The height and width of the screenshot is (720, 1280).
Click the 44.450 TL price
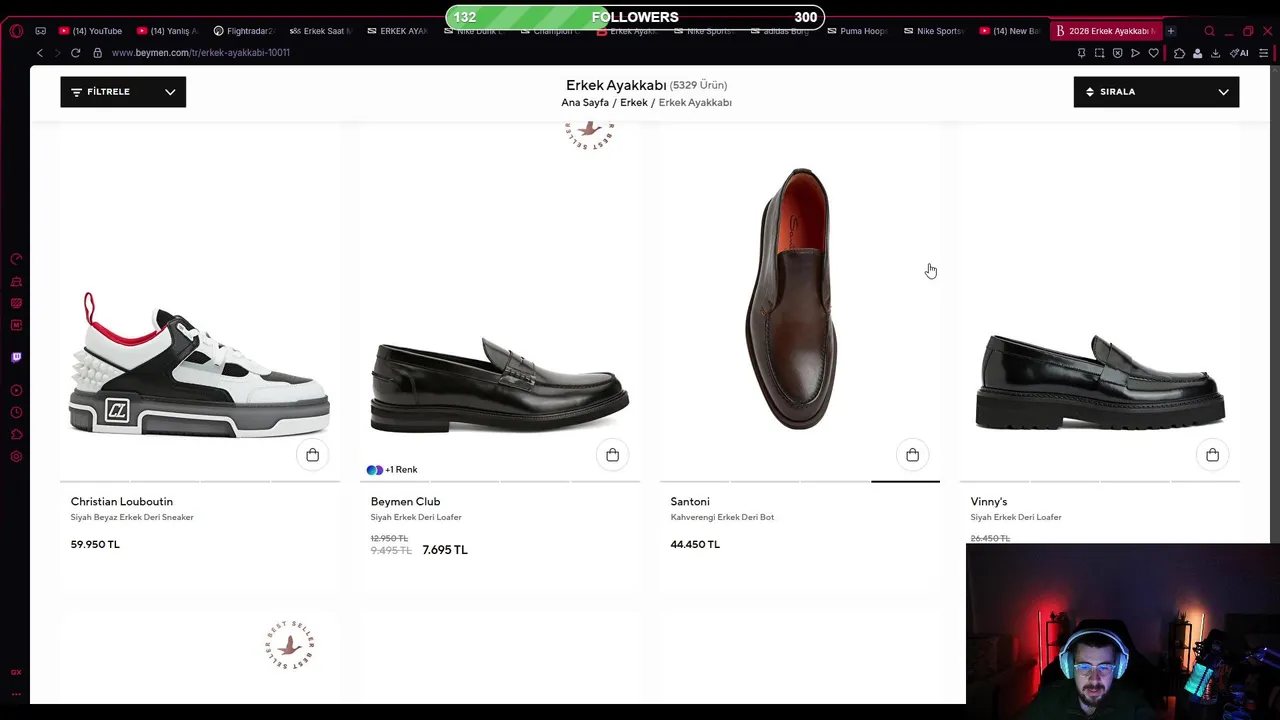[695, 545]
